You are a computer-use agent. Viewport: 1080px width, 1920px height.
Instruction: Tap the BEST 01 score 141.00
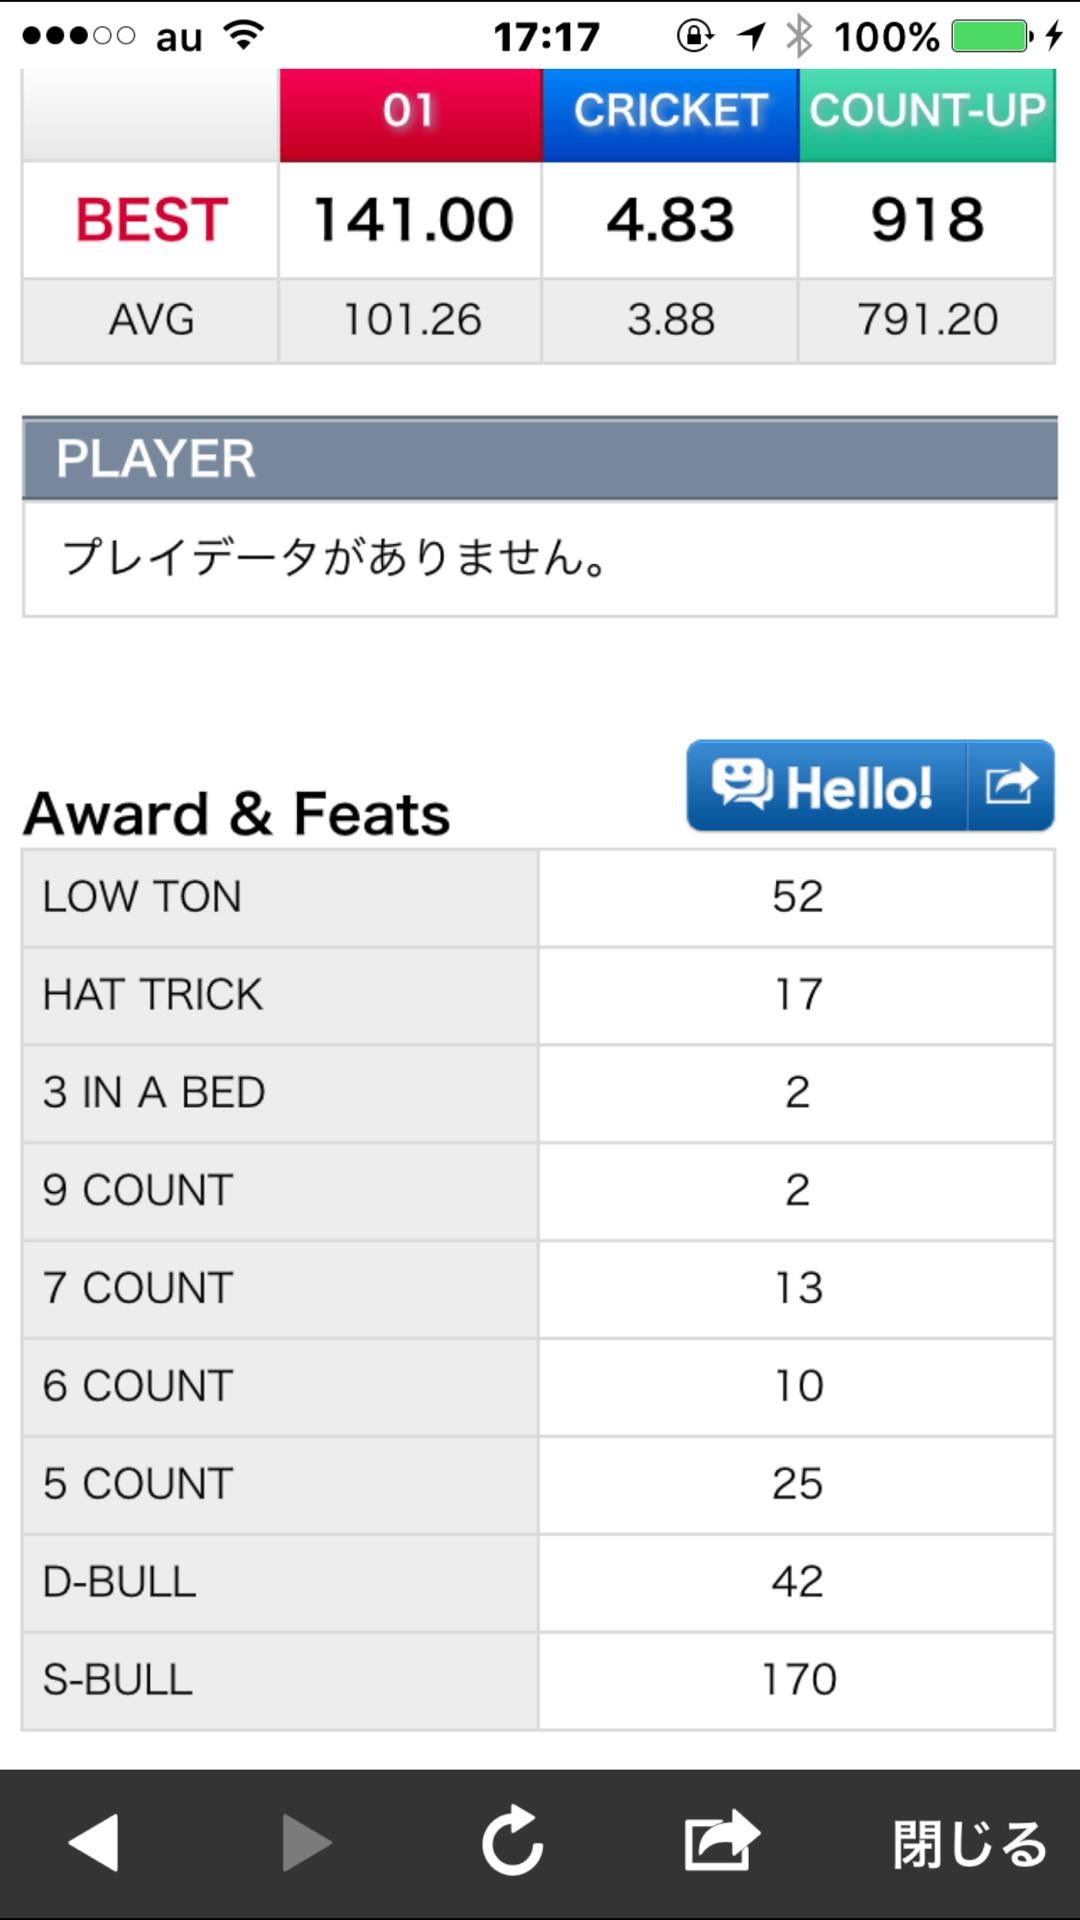click(x=411, y=220)
